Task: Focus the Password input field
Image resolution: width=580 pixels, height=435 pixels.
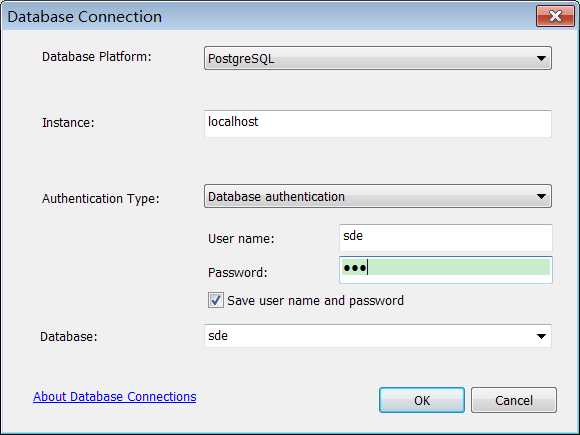Action: pos(446,270)
